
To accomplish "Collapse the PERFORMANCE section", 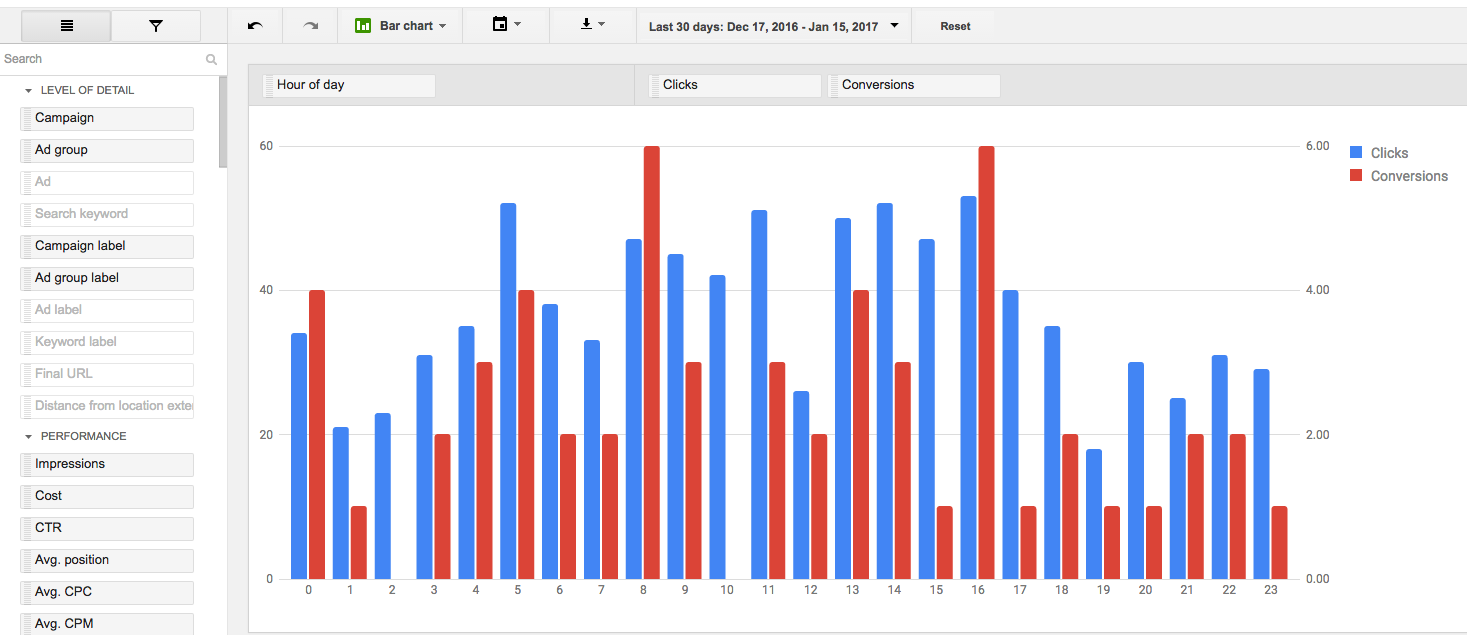I will 29,437.
